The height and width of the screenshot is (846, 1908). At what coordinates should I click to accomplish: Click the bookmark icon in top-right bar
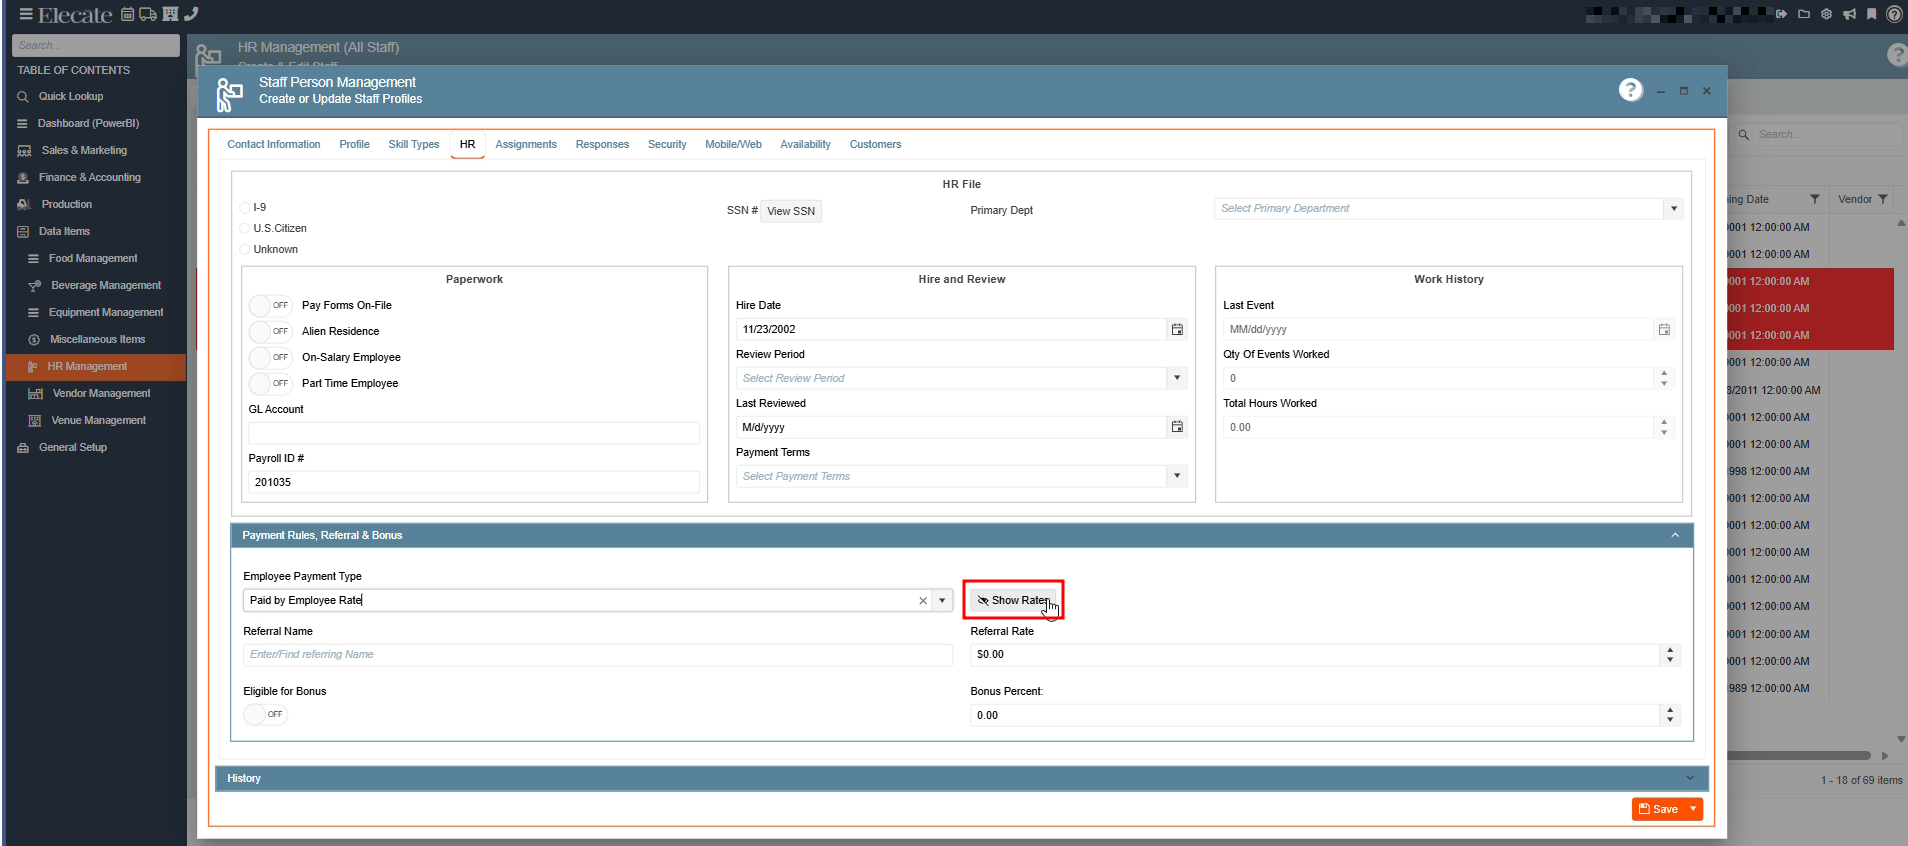(x=1871, y=14)
